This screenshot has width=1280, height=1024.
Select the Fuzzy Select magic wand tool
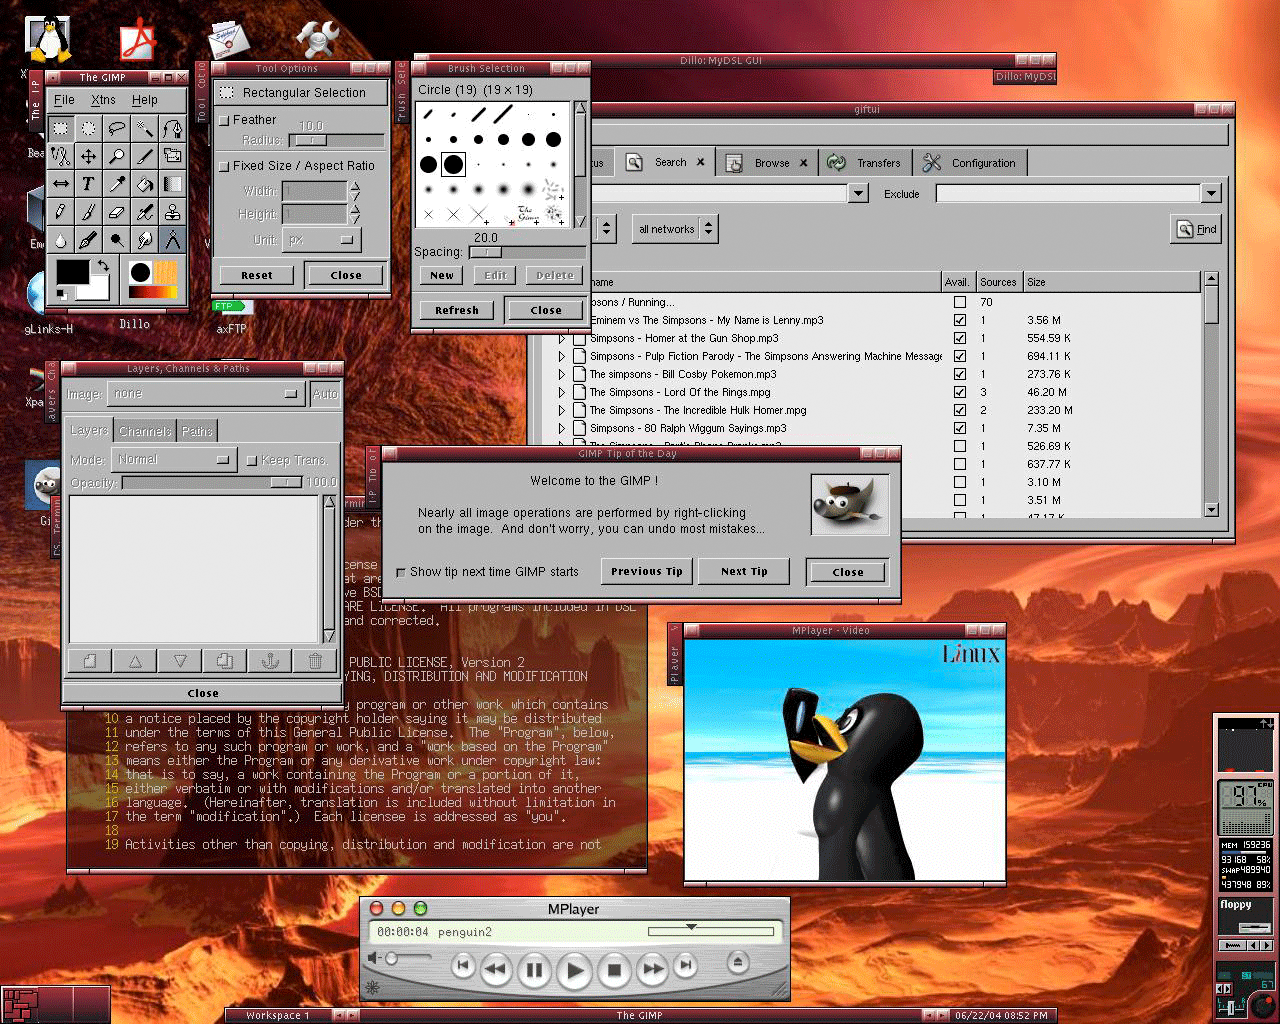(145, 128)
